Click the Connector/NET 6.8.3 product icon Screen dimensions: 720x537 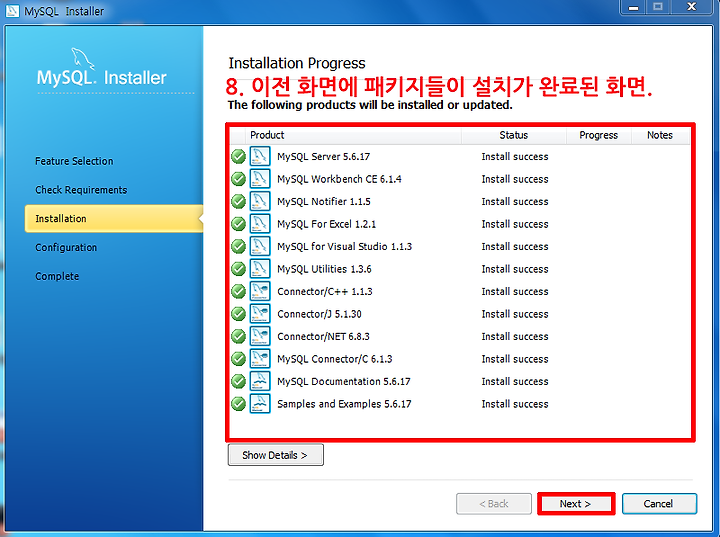(x=260, y=336)
